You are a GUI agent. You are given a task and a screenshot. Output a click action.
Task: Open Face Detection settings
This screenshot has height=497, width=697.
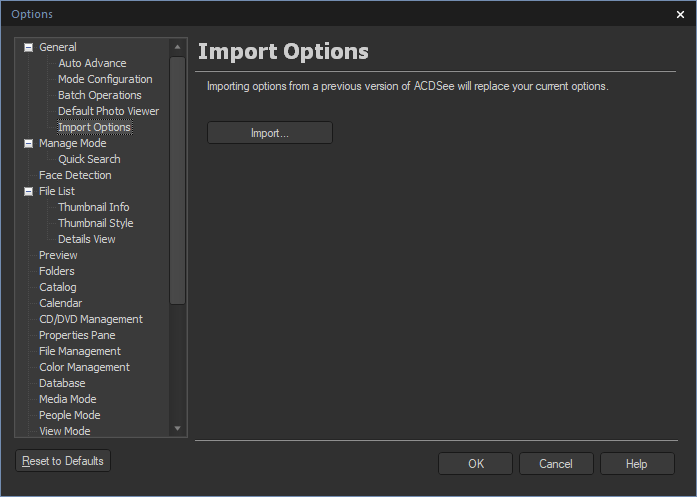tap(75, 175)
